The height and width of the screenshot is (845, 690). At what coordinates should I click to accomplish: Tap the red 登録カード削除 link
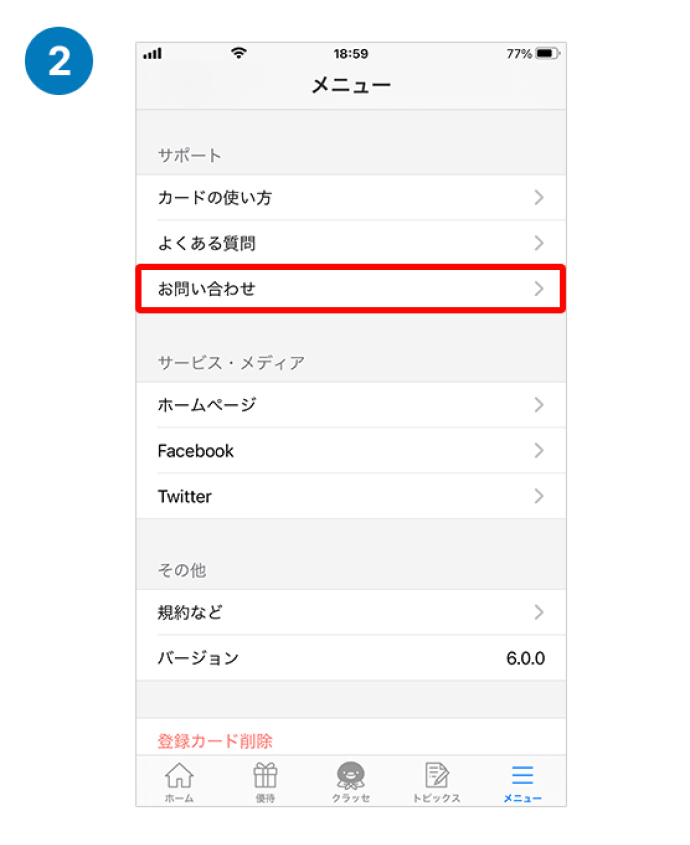(215, 741)
